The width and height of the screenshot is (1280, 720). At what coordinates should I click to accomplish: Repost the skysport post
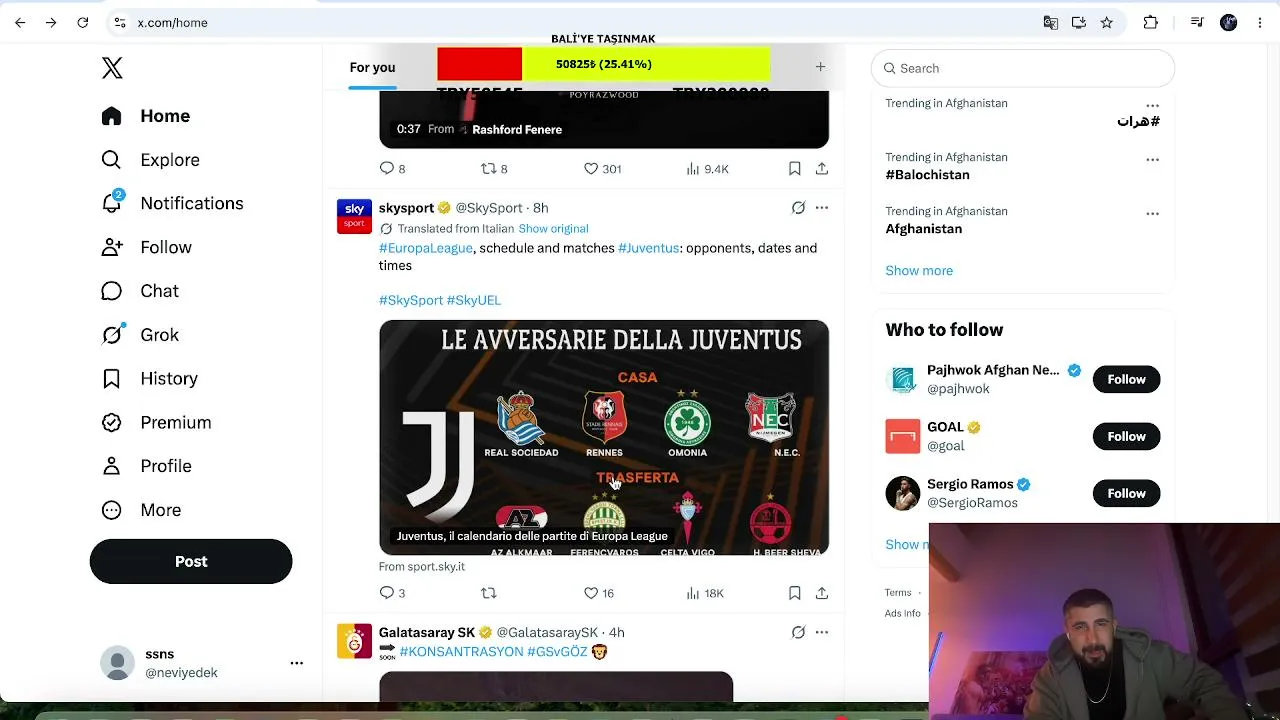tap(489, 593)
